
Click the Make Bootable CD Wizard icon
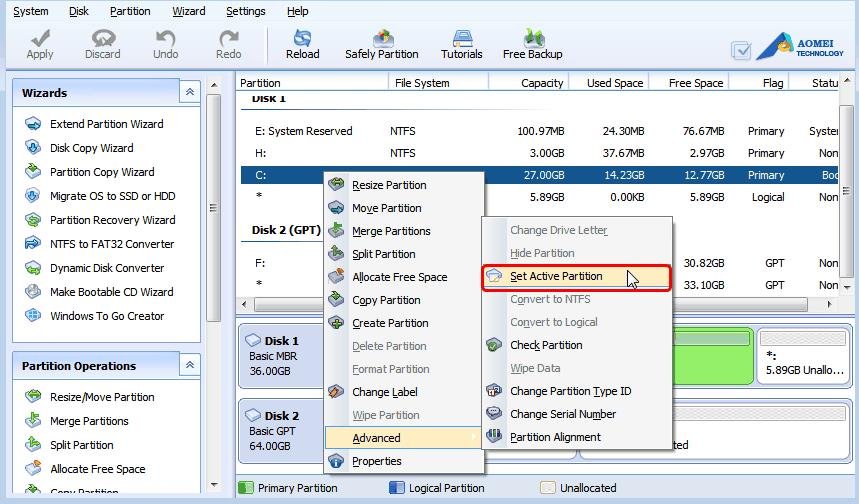33,291
